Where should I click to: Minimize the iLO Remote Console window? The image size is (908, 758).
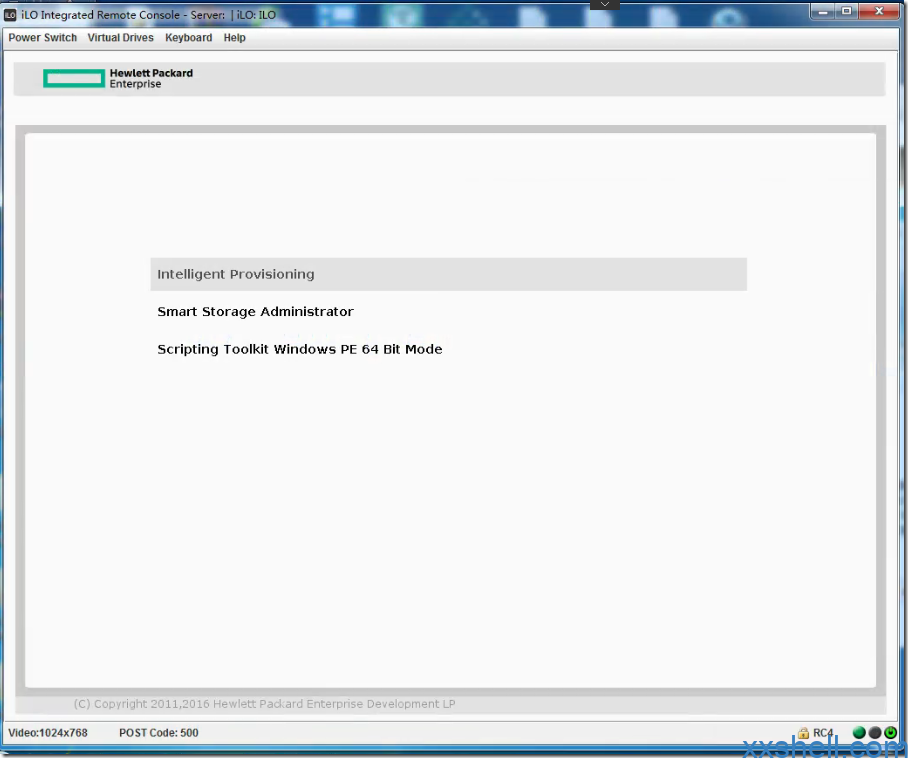(x=823, y=12)
